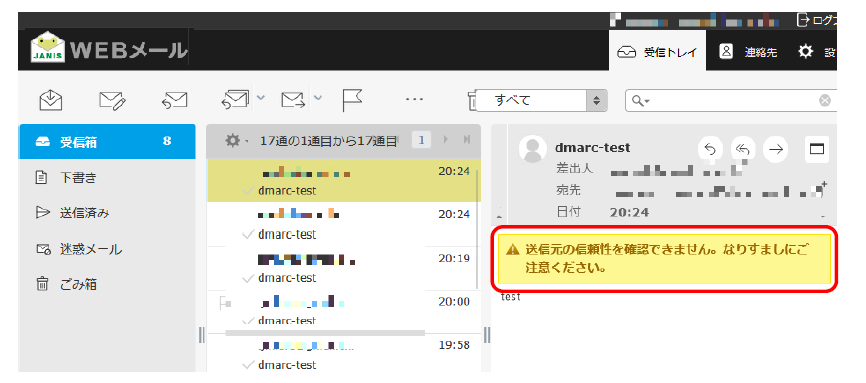
Task: Click the unread count 8 badge on 受信箱
Action: [167, 141]
